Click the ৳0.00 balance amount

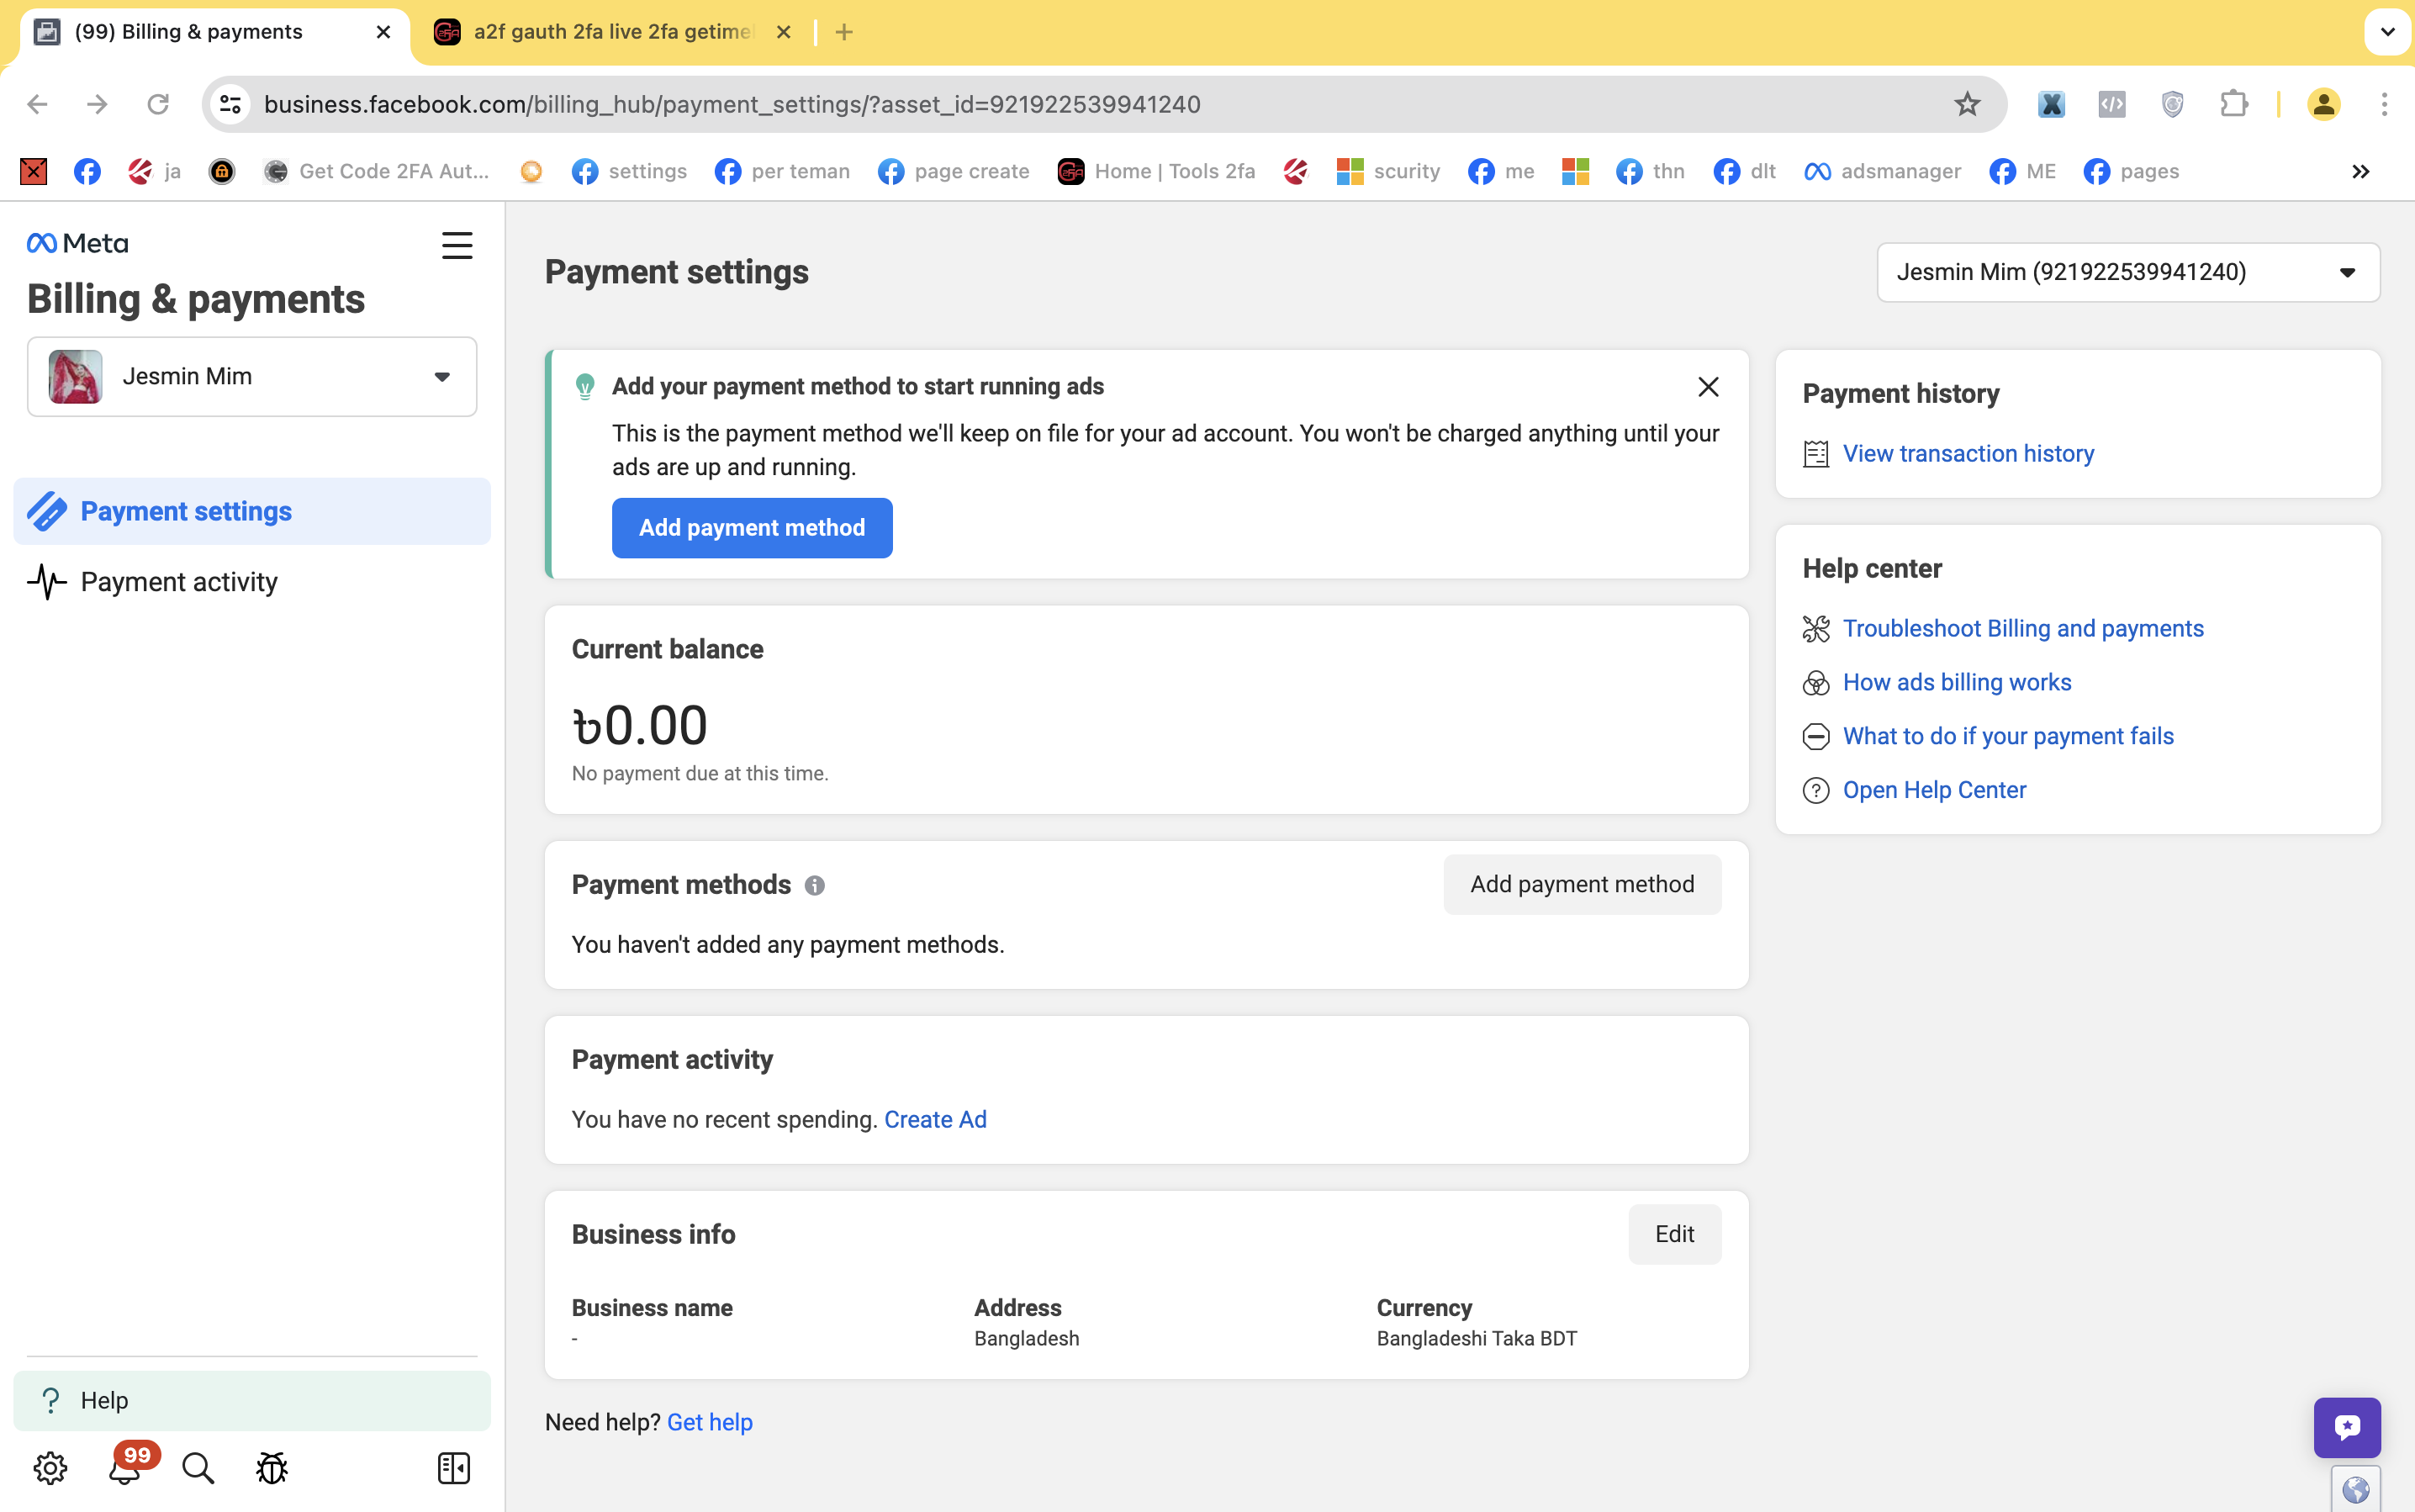click(x=640, y=725)
